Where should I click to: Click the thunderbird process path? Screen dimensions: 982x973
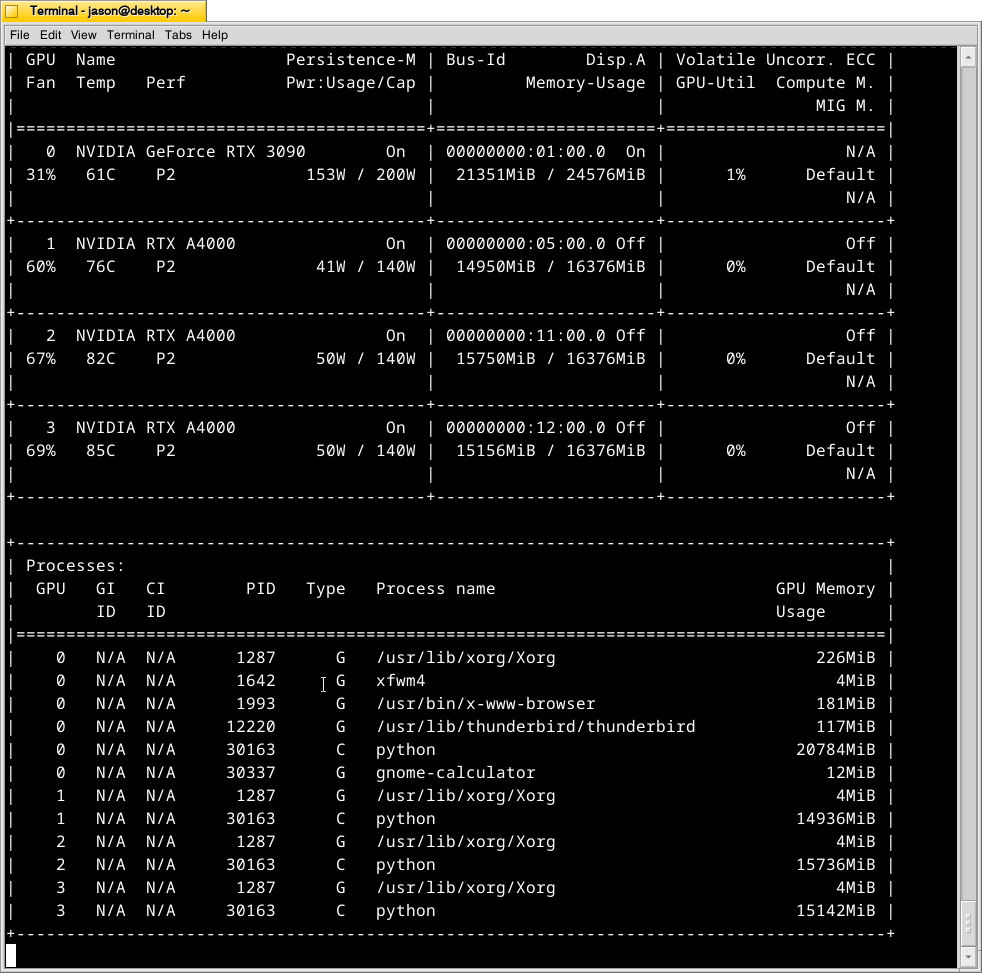click(536, 726)
